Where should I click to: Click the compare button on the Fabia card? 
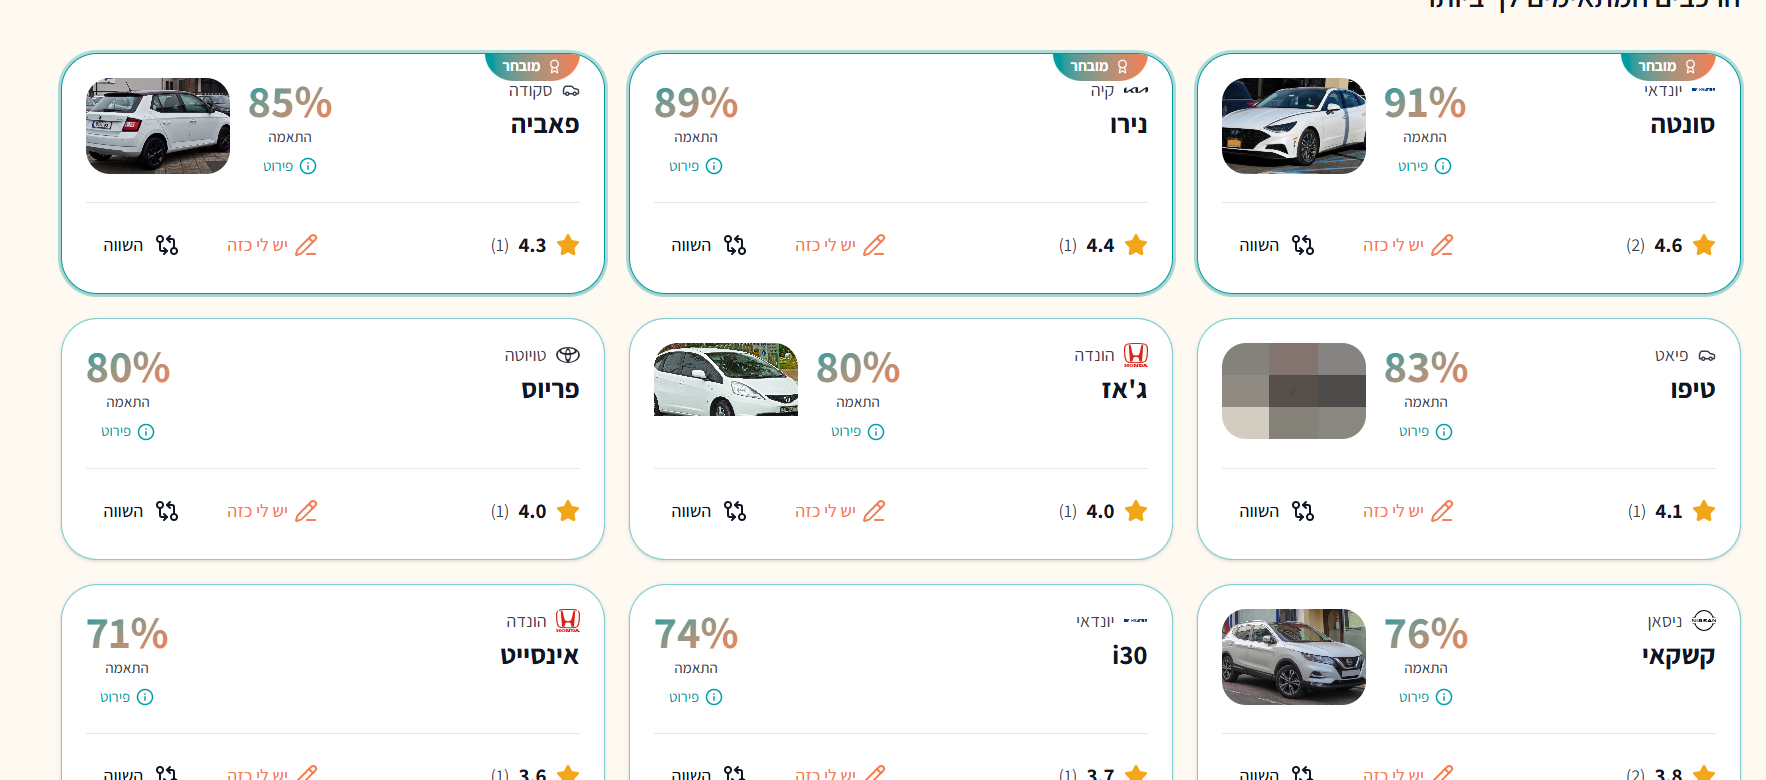(140, 245)
